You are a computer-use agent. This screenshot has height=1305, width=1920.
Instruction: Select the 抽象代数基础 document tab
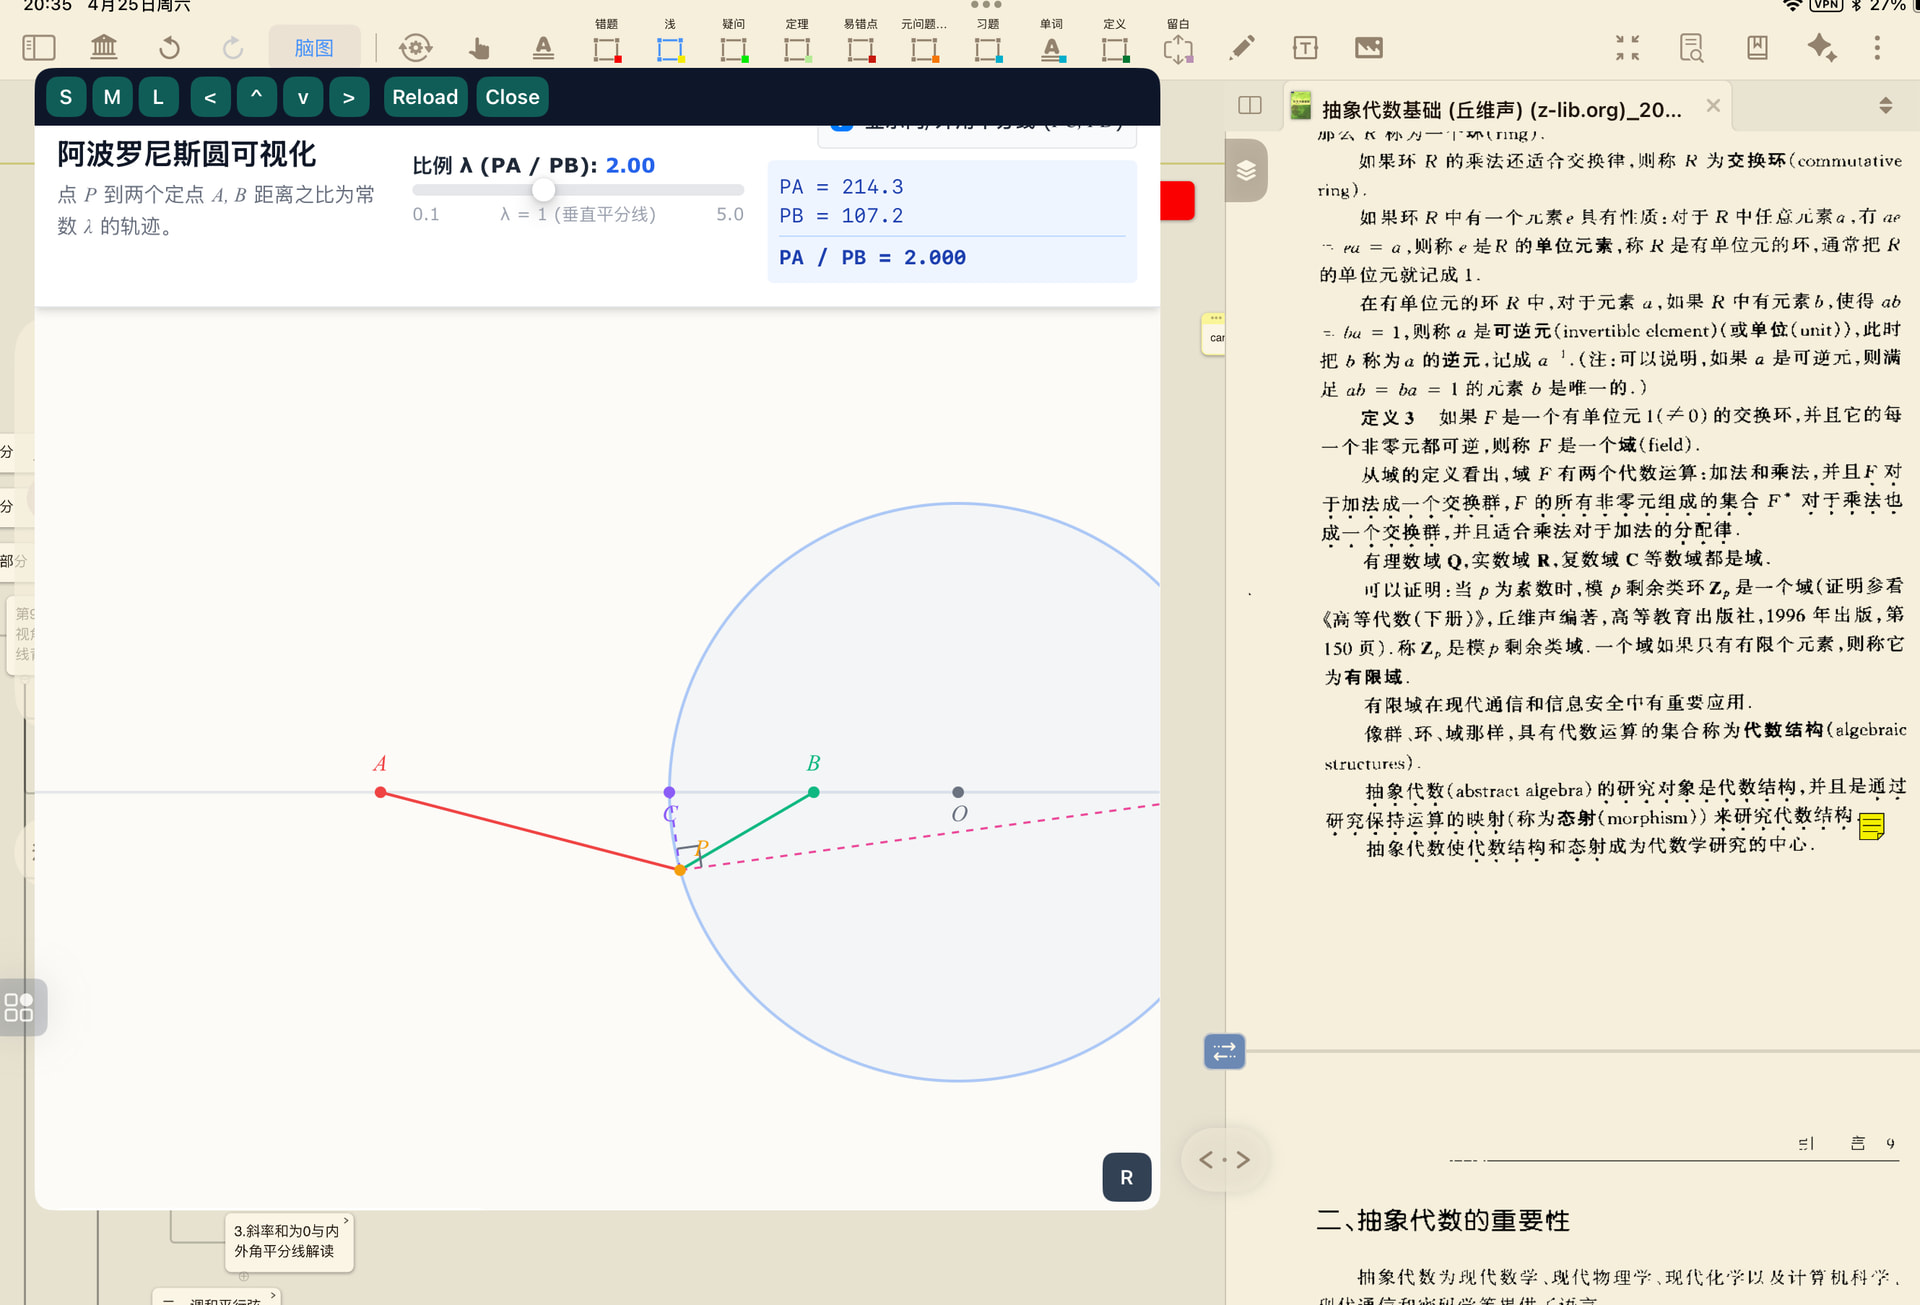click(1500, 109)
